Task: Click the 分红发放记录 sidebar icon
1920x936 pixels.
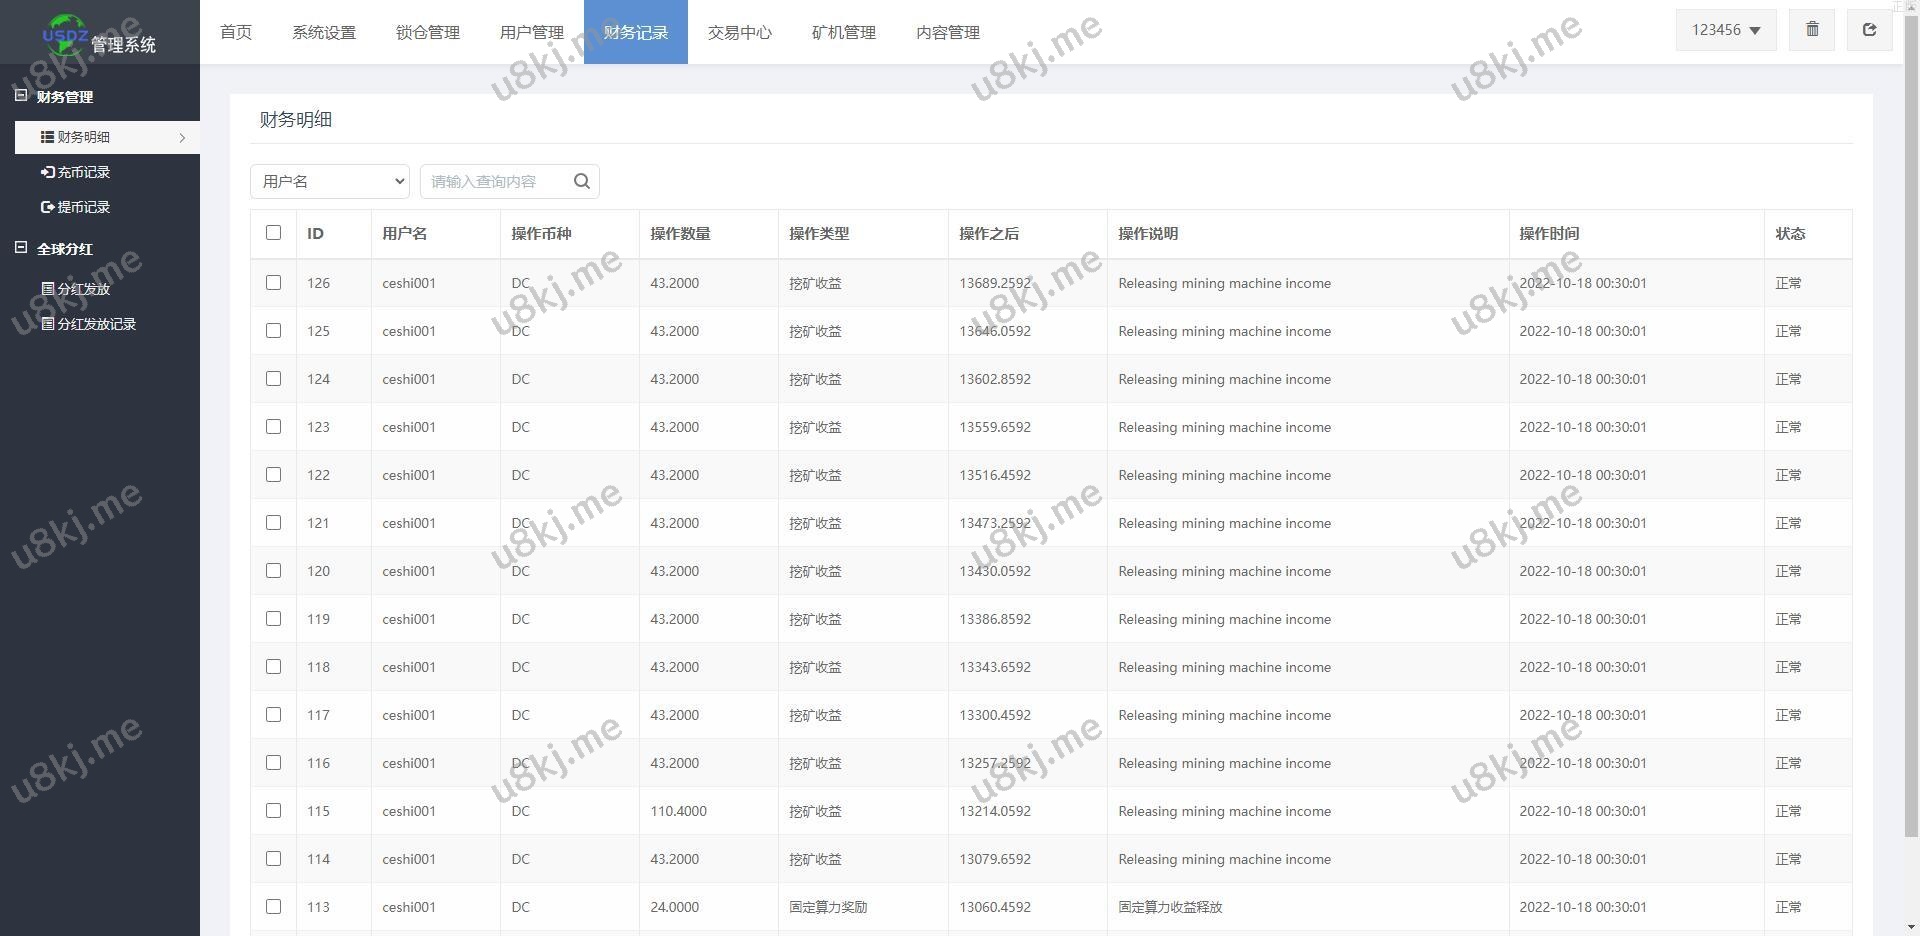Action: pos(47,324)
